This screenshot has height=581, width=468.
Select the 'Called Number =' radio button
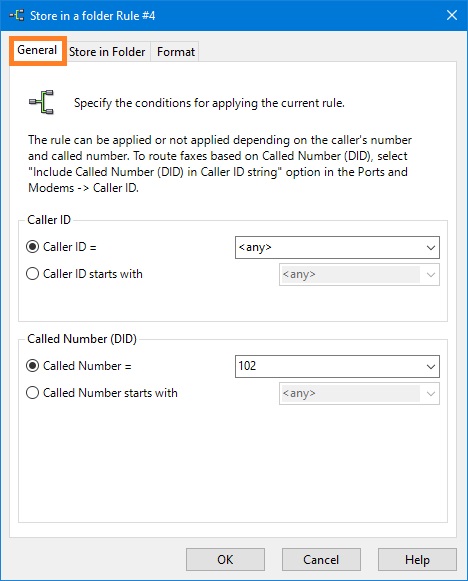33,366
